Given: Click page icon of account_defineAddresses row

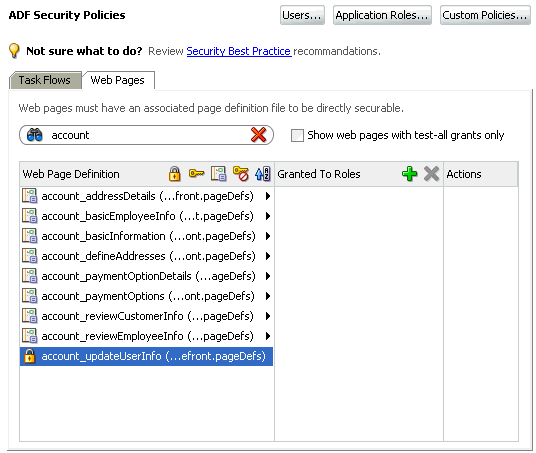Looking at the screenshot, I should pyautogui.click(x=29, y=256).
